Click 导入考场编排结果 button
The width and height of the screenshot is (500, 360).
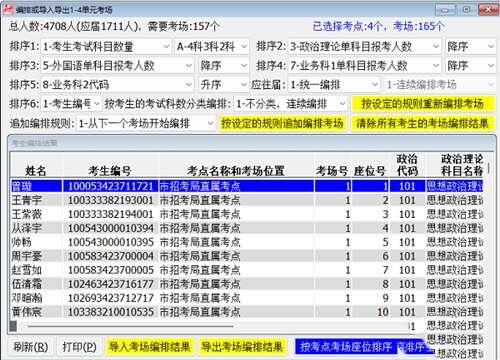point(150,347)
